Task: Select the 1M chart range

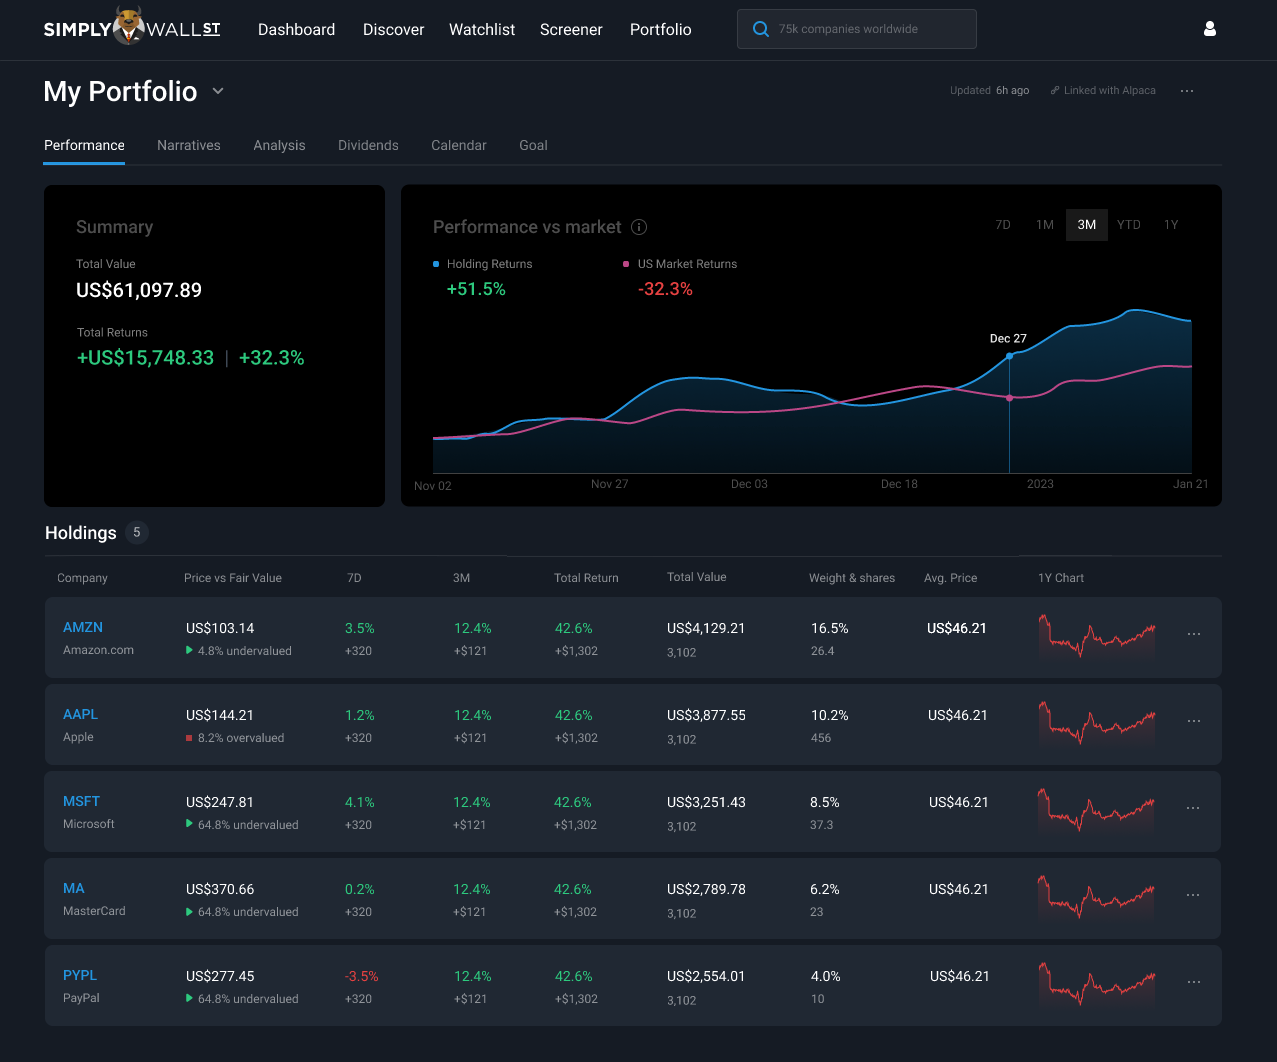Action: (1045, 225)
